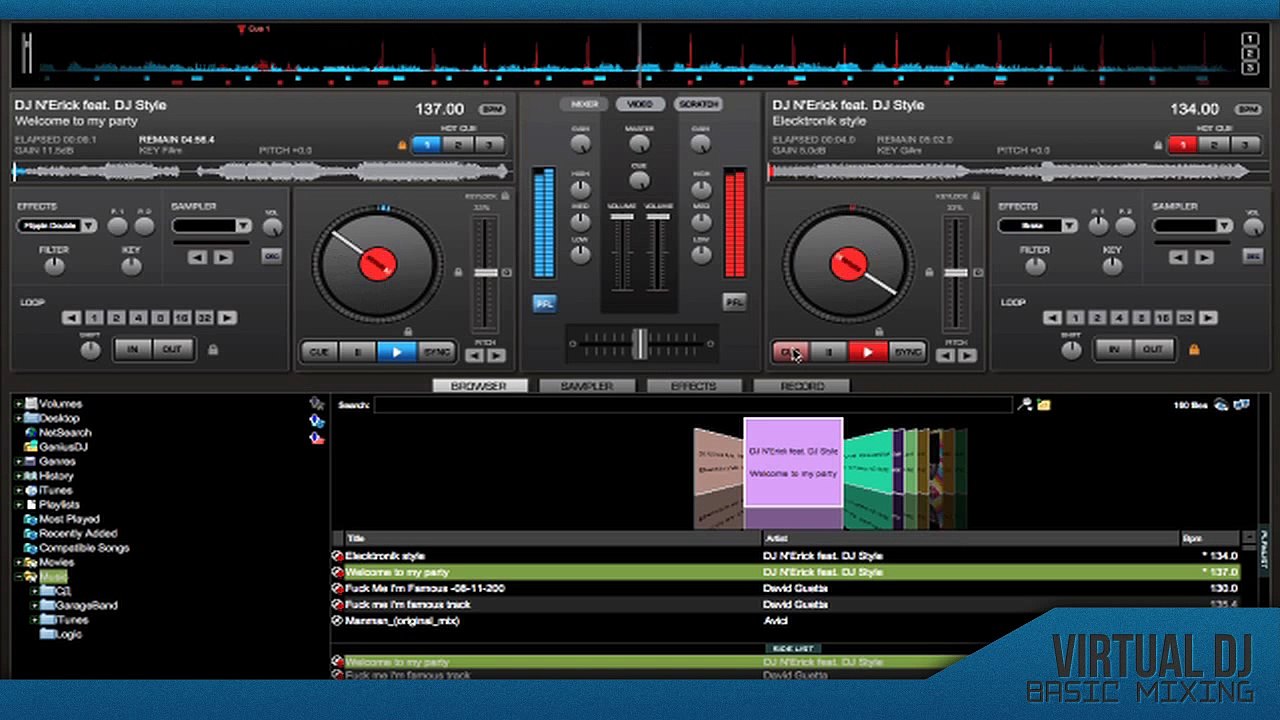The width and height of the screenshot is (1280, 720).
Task: Trigger hot cue 3 on right deck
Action: tap(1244, 145)
